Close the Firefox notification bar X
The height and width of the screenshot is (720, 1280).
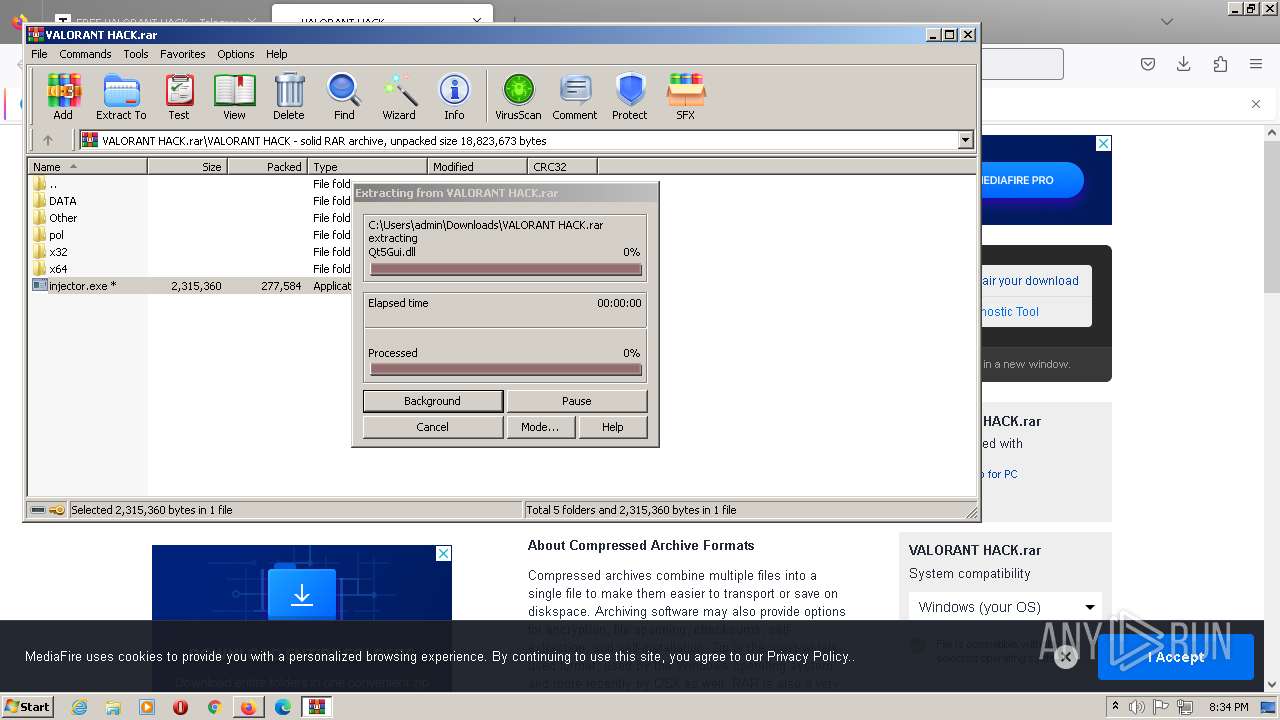tap(1256, 104)
